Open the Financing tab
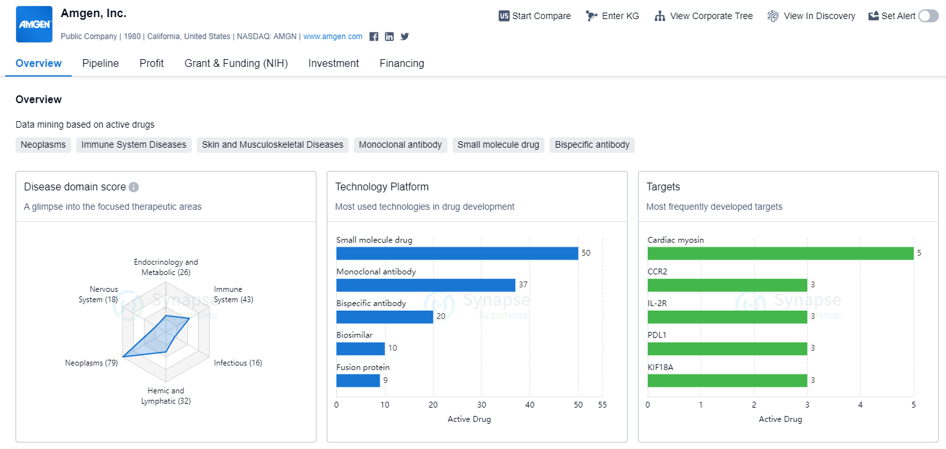This screenshot has width=946, height=449. (402, 63)
